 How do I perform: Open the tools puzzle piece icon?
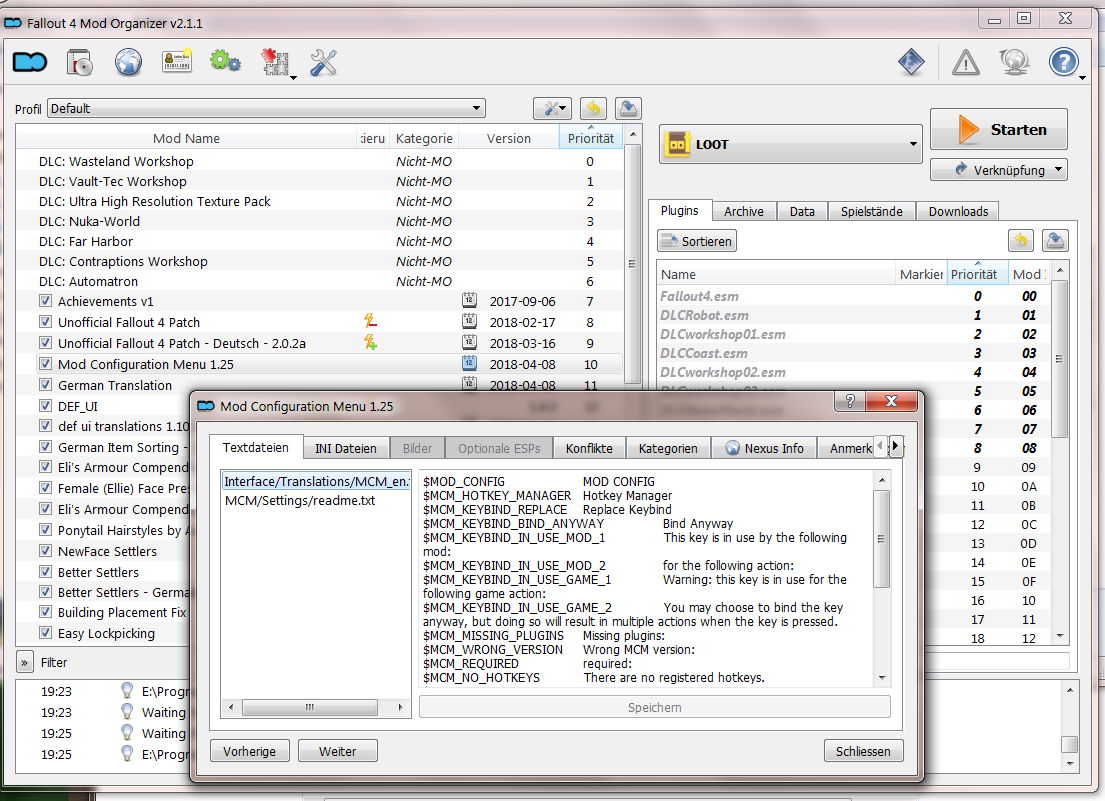tap(276, 63)
